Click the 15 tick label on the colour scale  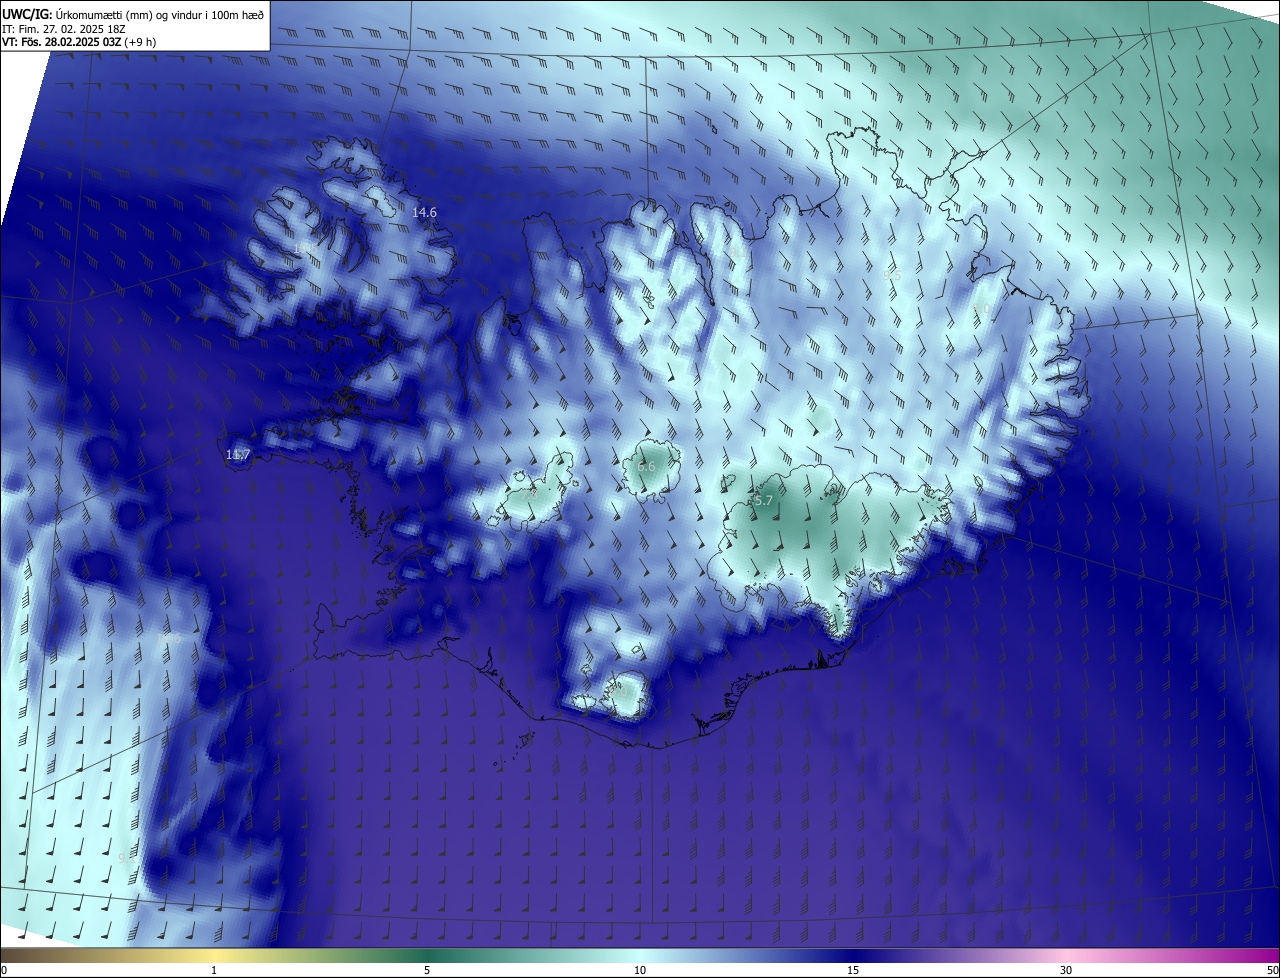(x=853, y=970)
